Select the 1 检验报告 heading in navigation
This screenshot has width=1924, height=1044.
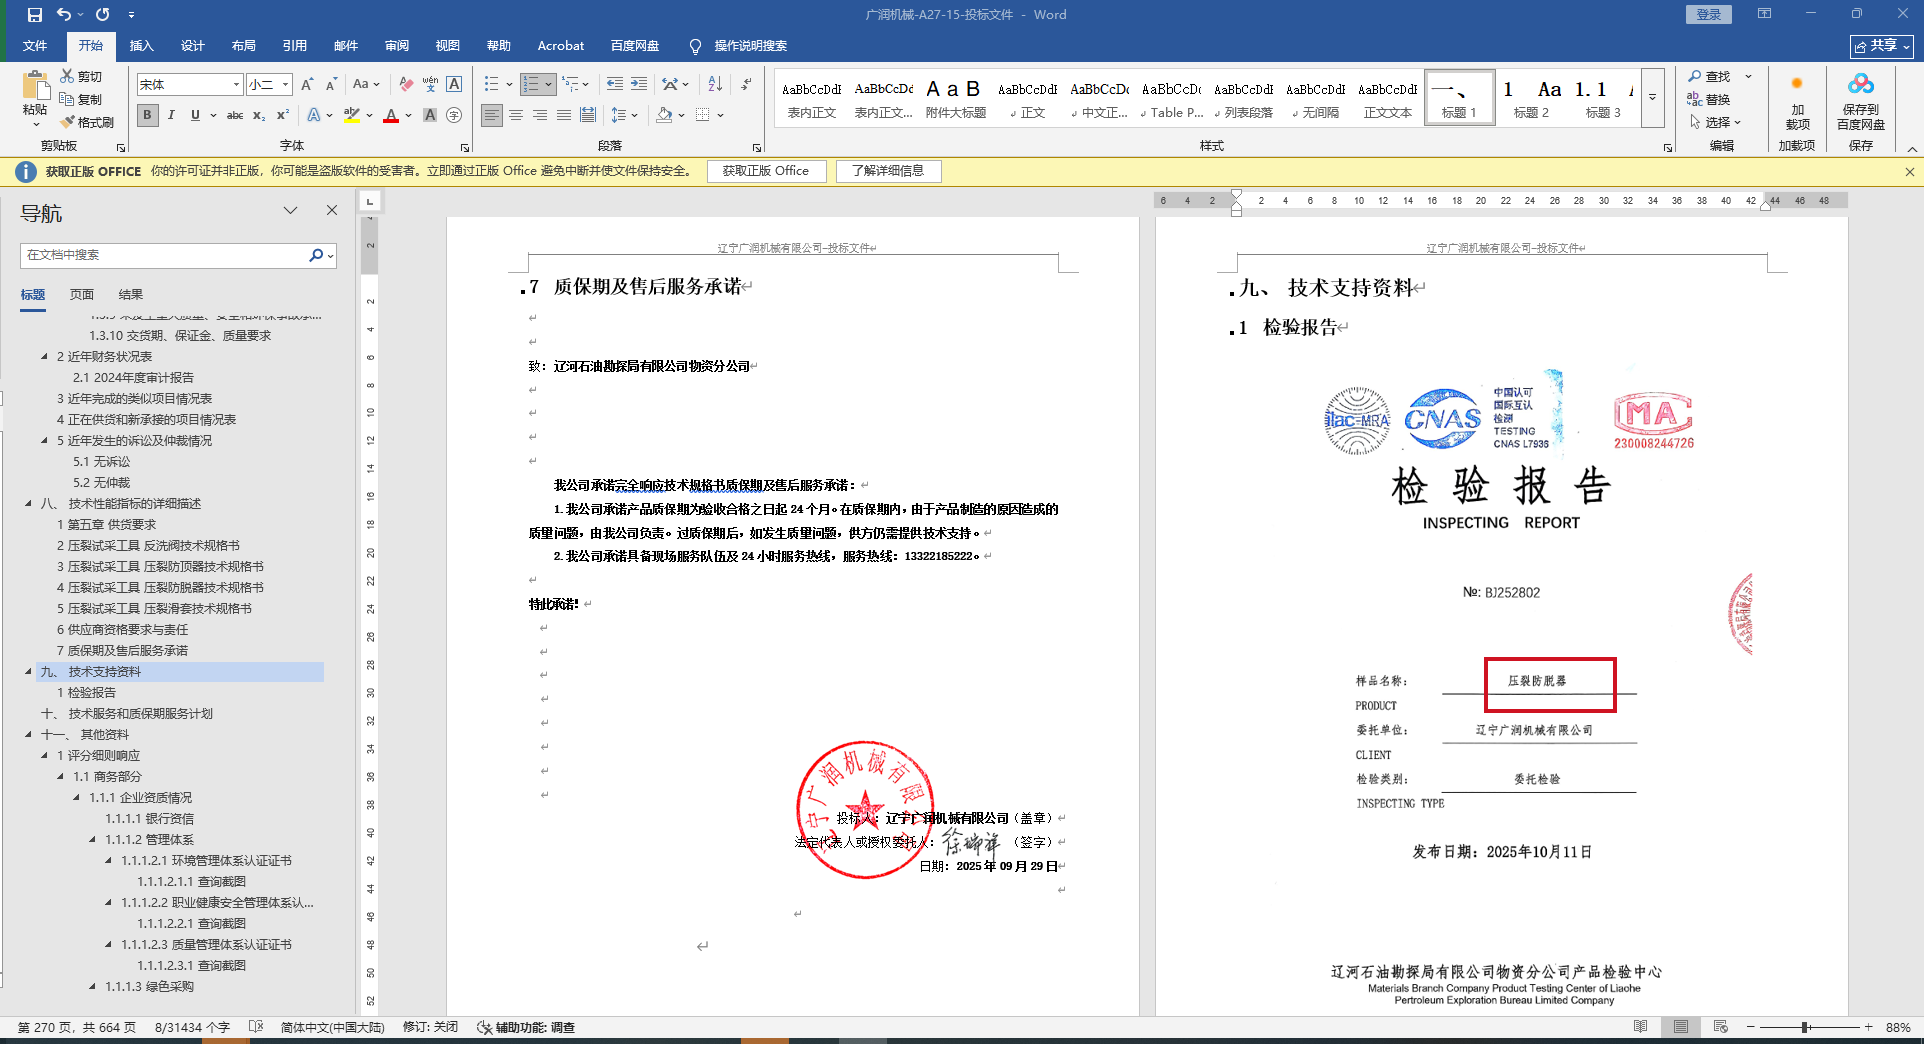pos(86,692)
